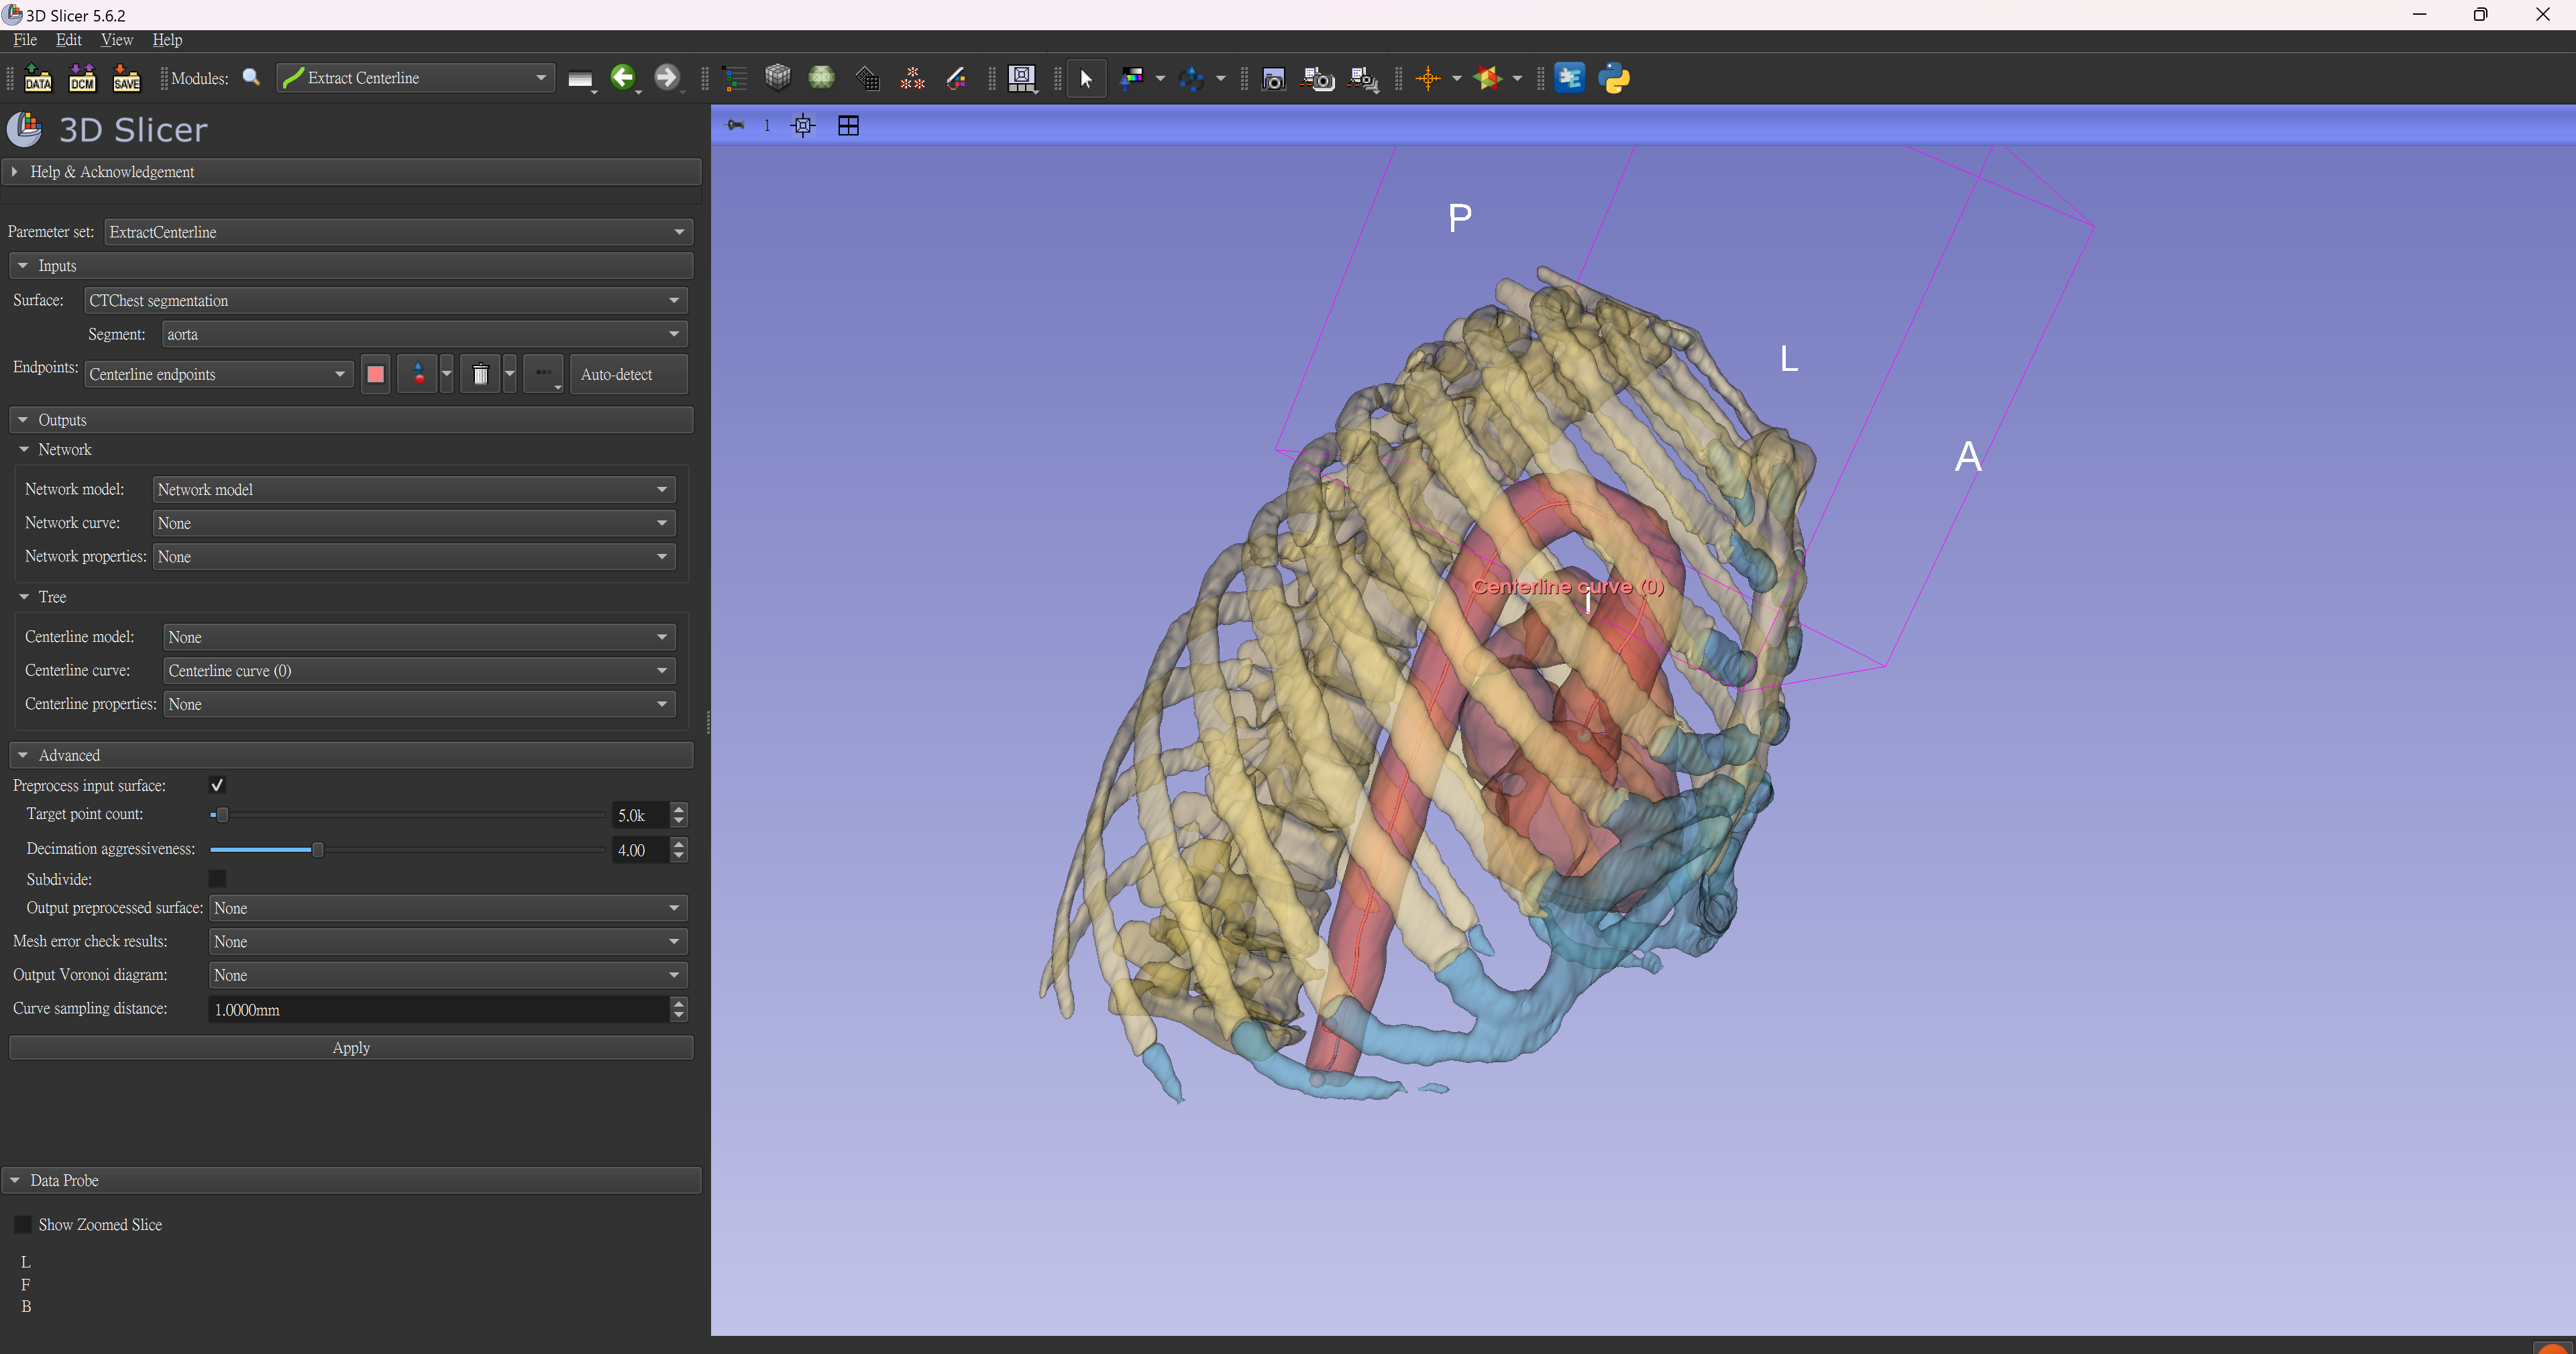Open endpoints more options dots button

(x=543, y=374)
